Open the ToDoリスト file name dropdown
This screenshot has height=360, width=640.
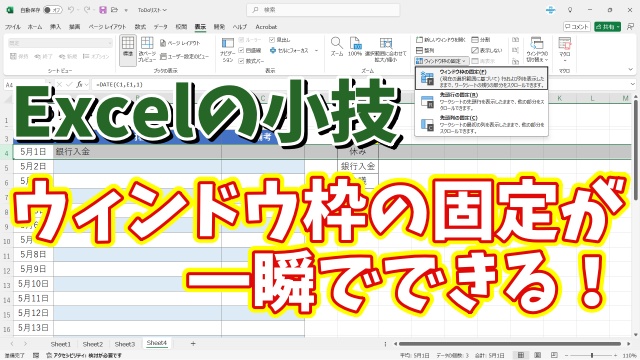152,10
